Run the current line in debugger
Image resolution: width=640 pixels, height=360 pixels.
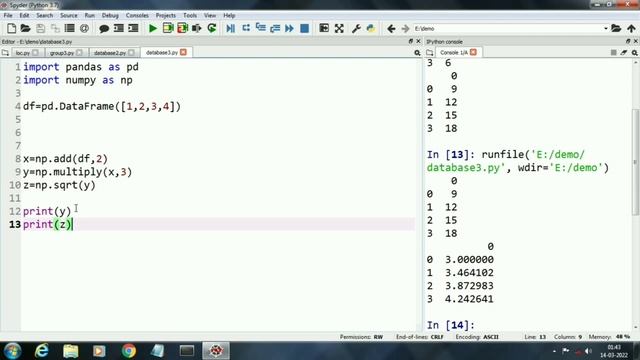(246, 28)
